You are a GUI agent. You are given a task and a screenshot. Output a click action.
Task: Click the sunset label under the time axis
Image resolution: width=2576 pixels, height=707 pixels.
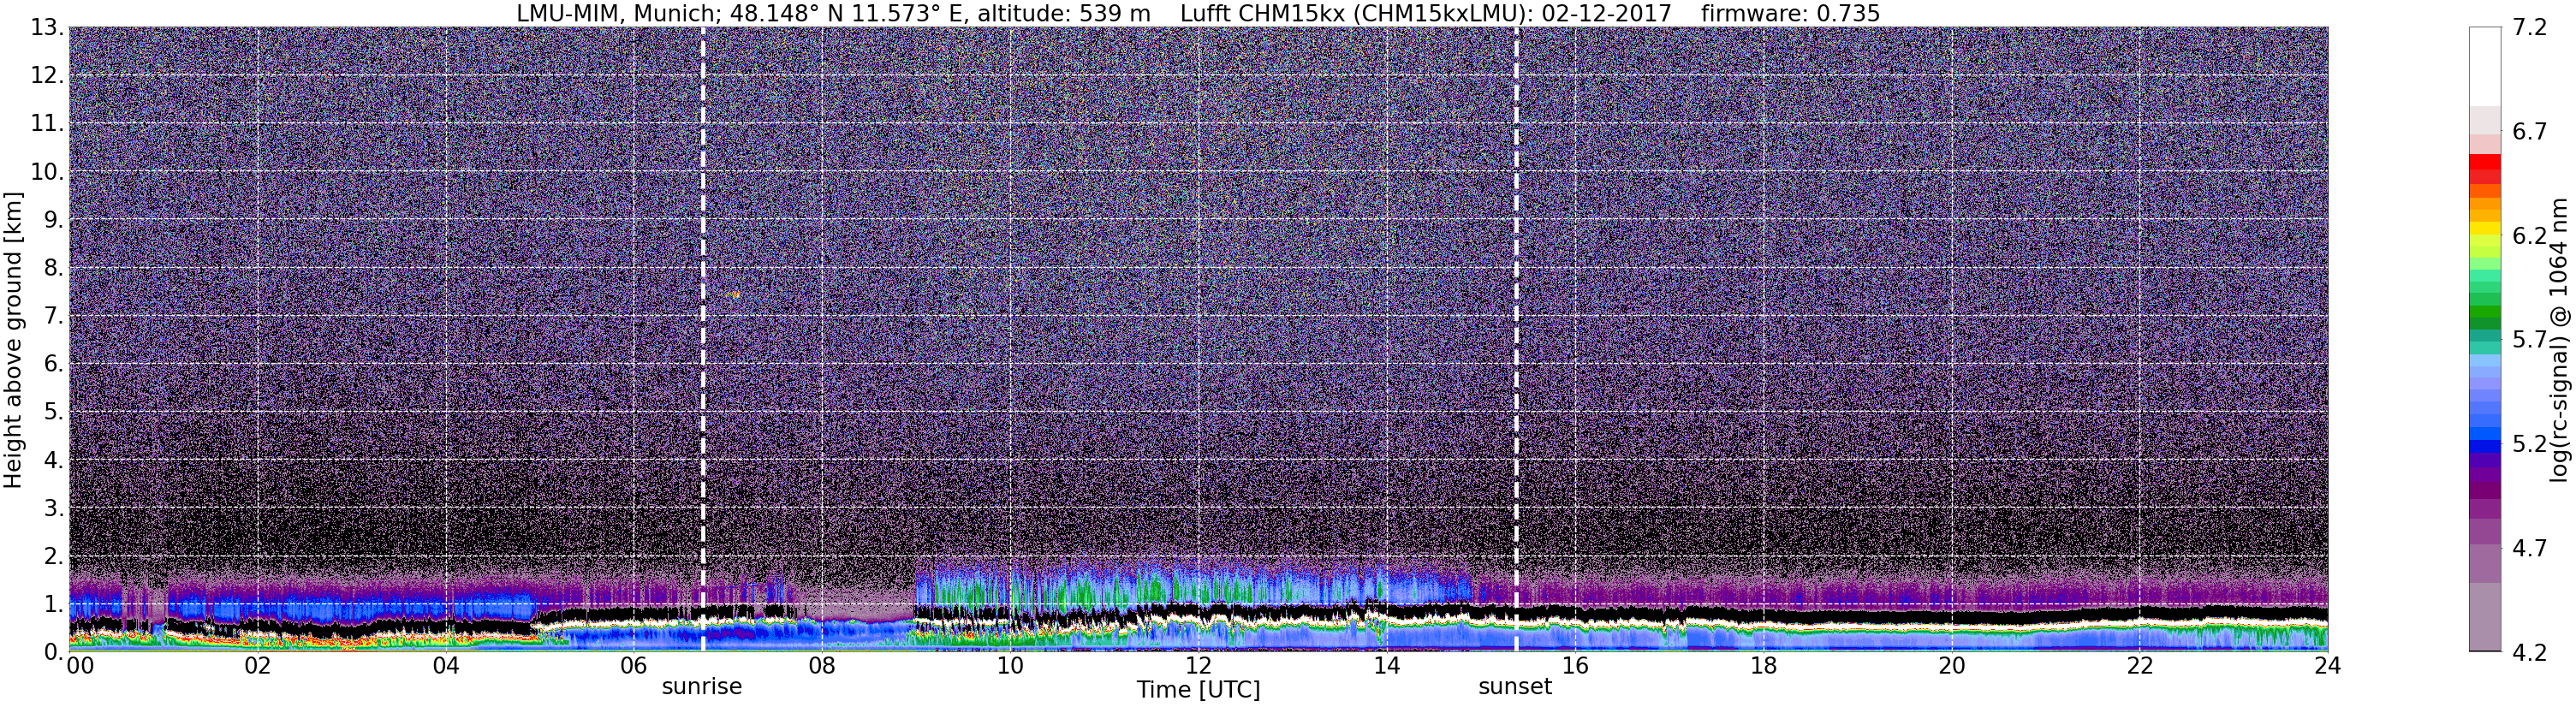(x=1515, y=687)
